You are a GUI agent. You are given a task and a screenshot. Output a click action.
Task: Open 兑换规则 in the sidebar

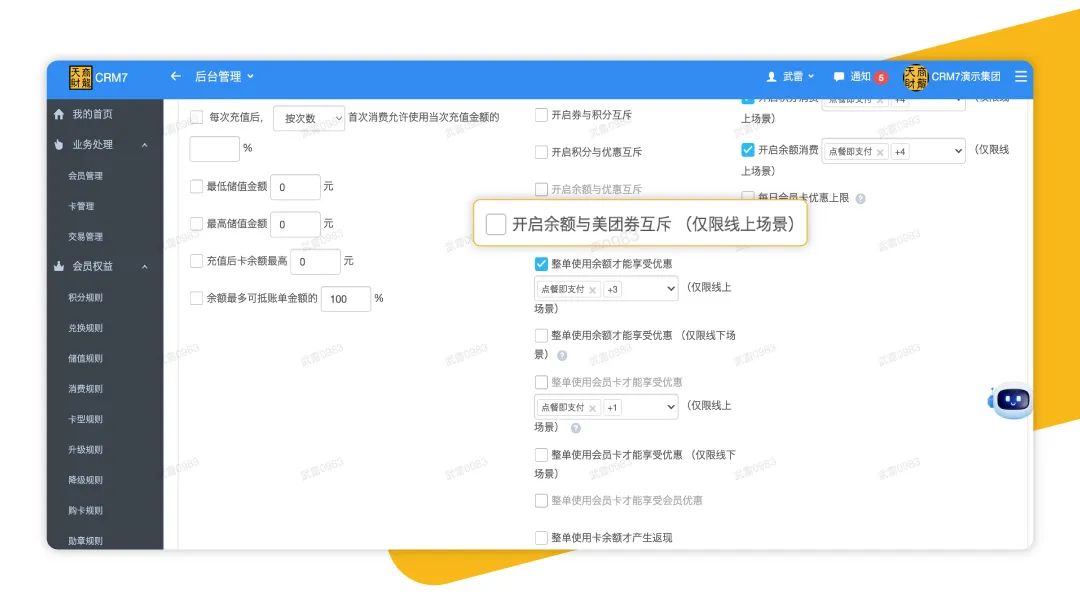(85, 328)
